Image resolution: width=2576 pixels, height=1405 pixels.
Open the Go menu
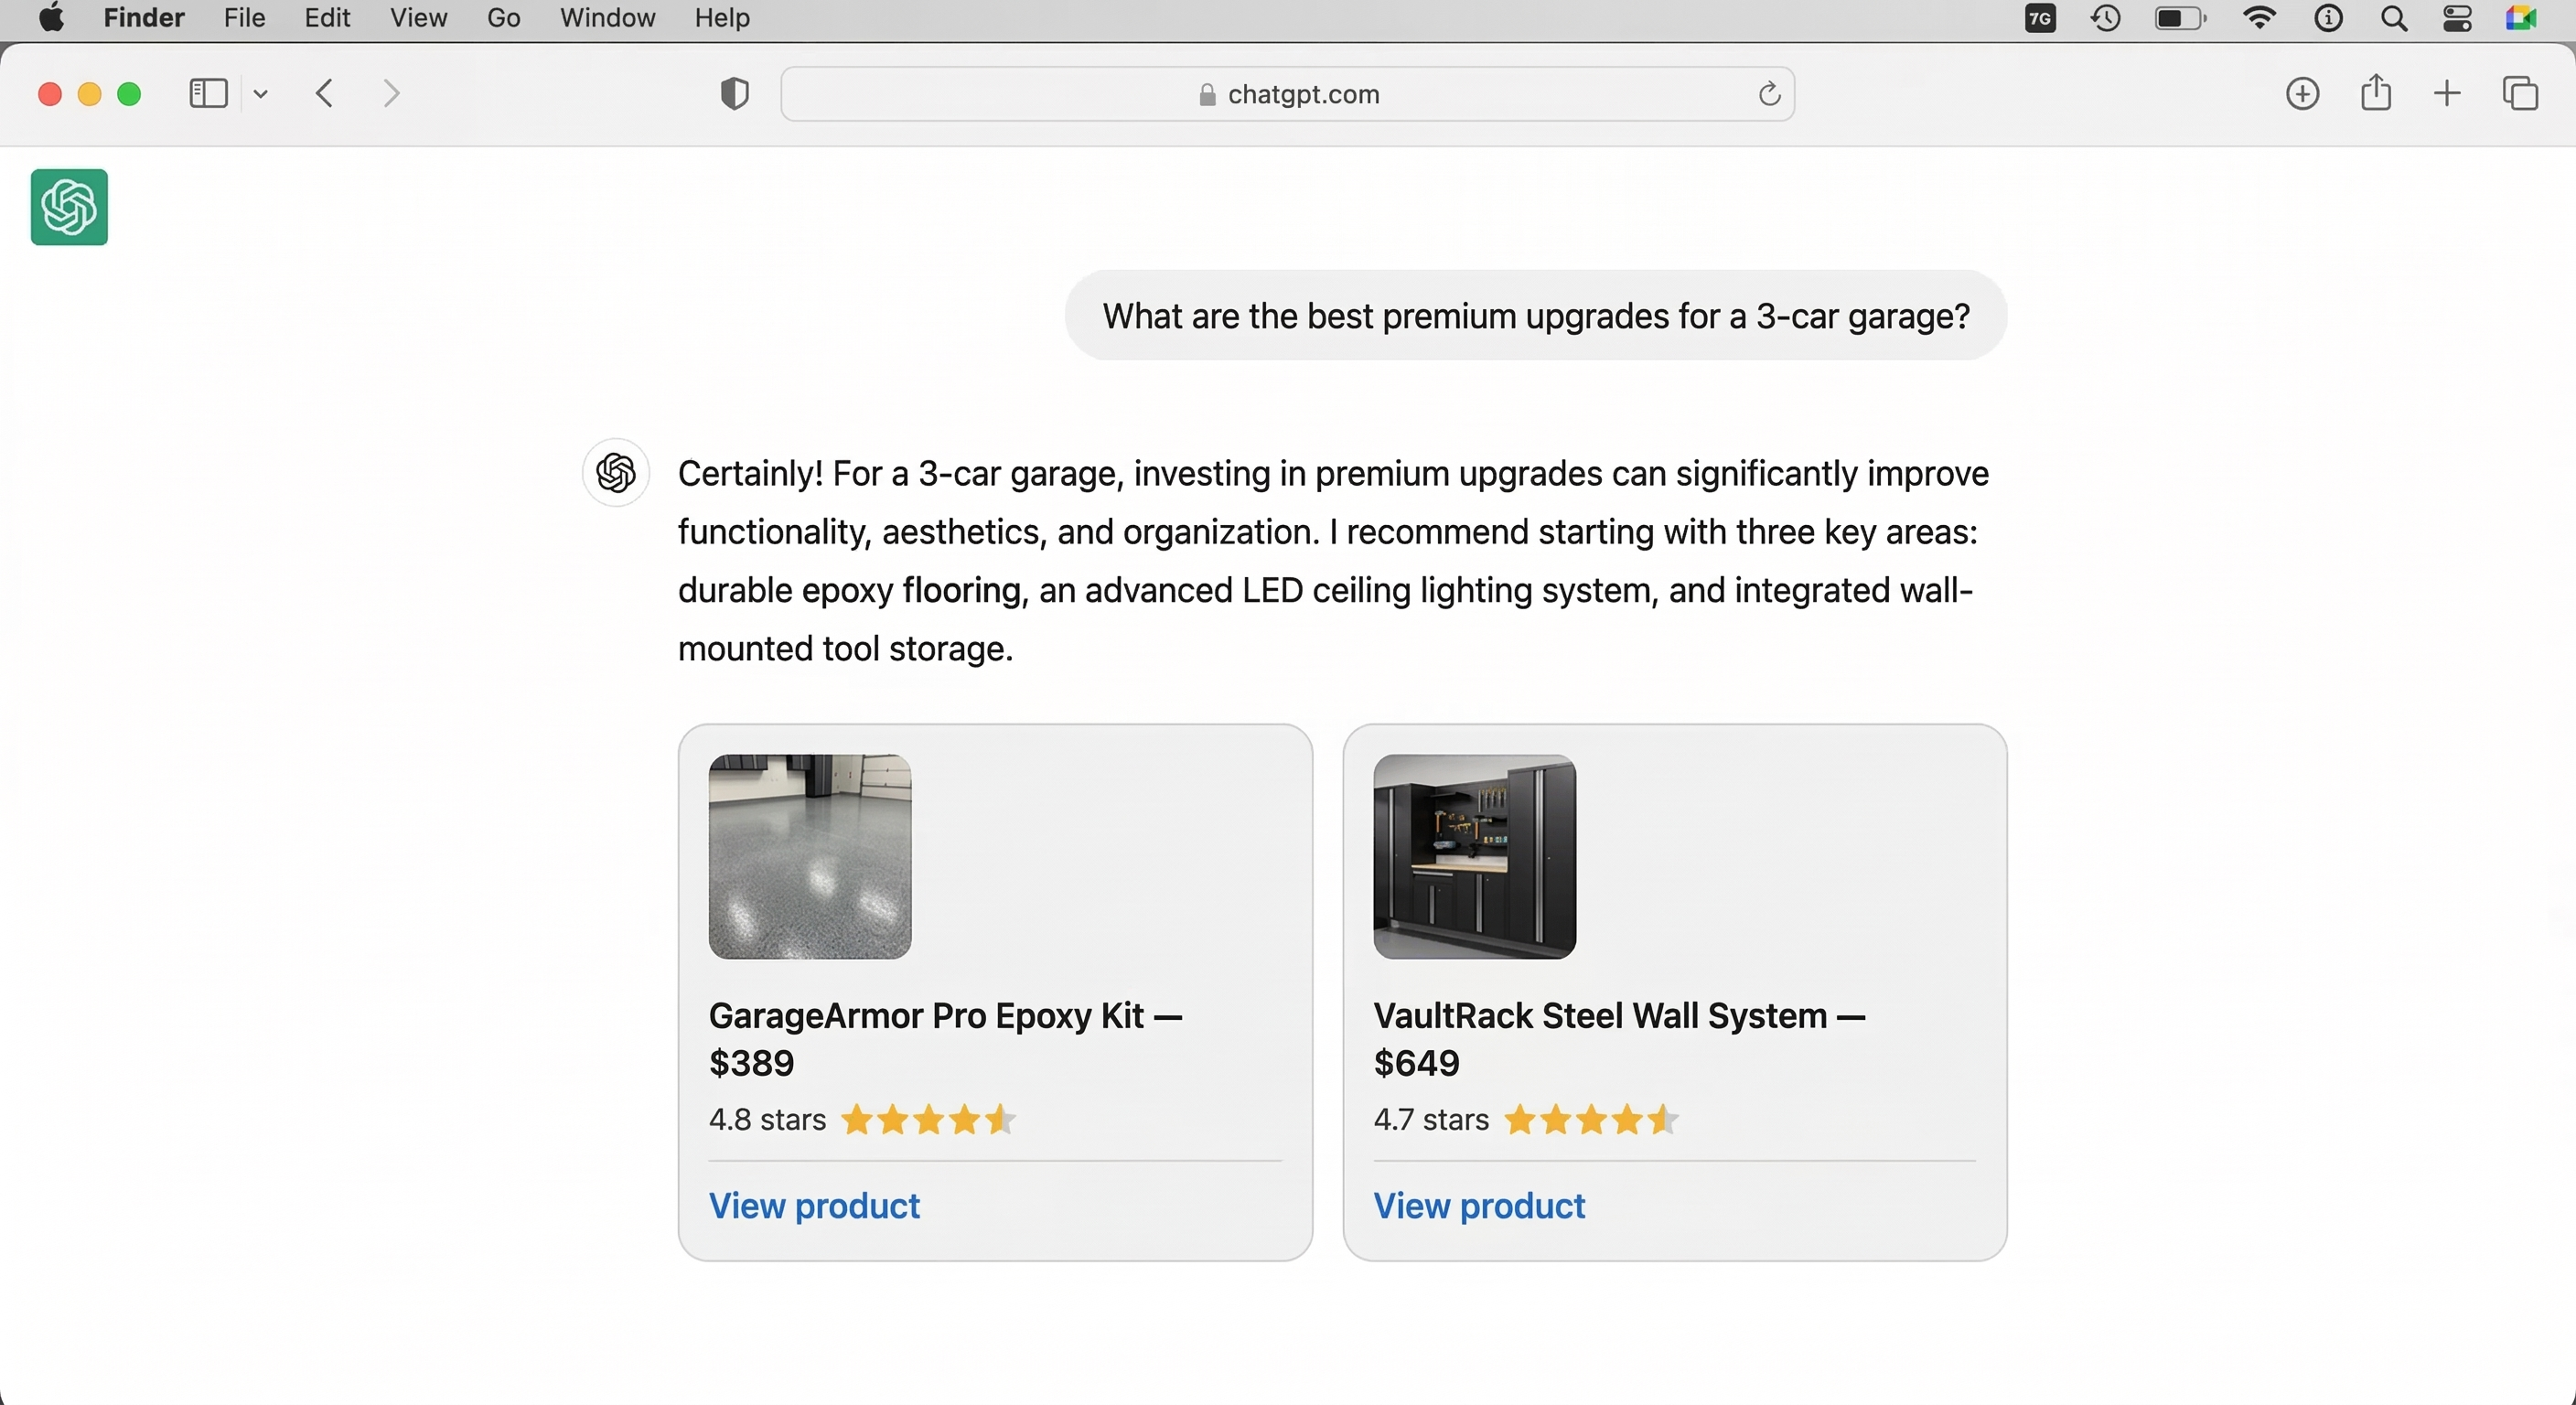[x=502, y=18]
